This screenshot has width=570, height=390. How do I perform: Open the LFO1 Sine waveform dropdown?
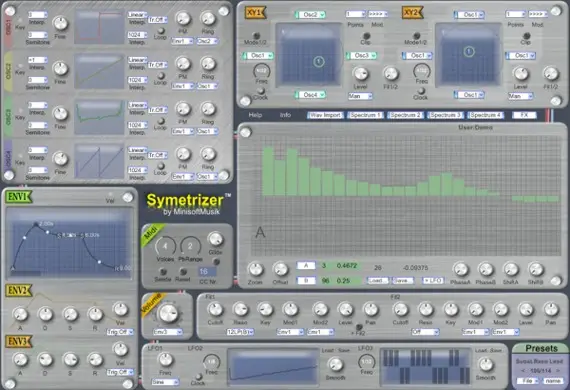click(x=165, y=382)
